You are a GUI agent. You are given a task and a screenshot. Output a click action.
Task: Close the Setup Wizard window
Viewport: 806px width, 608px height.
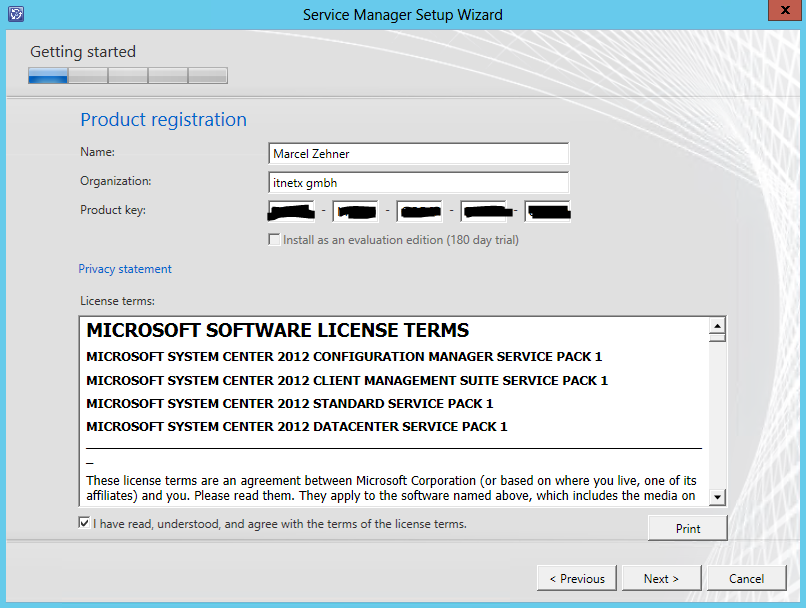coord(782,12)
